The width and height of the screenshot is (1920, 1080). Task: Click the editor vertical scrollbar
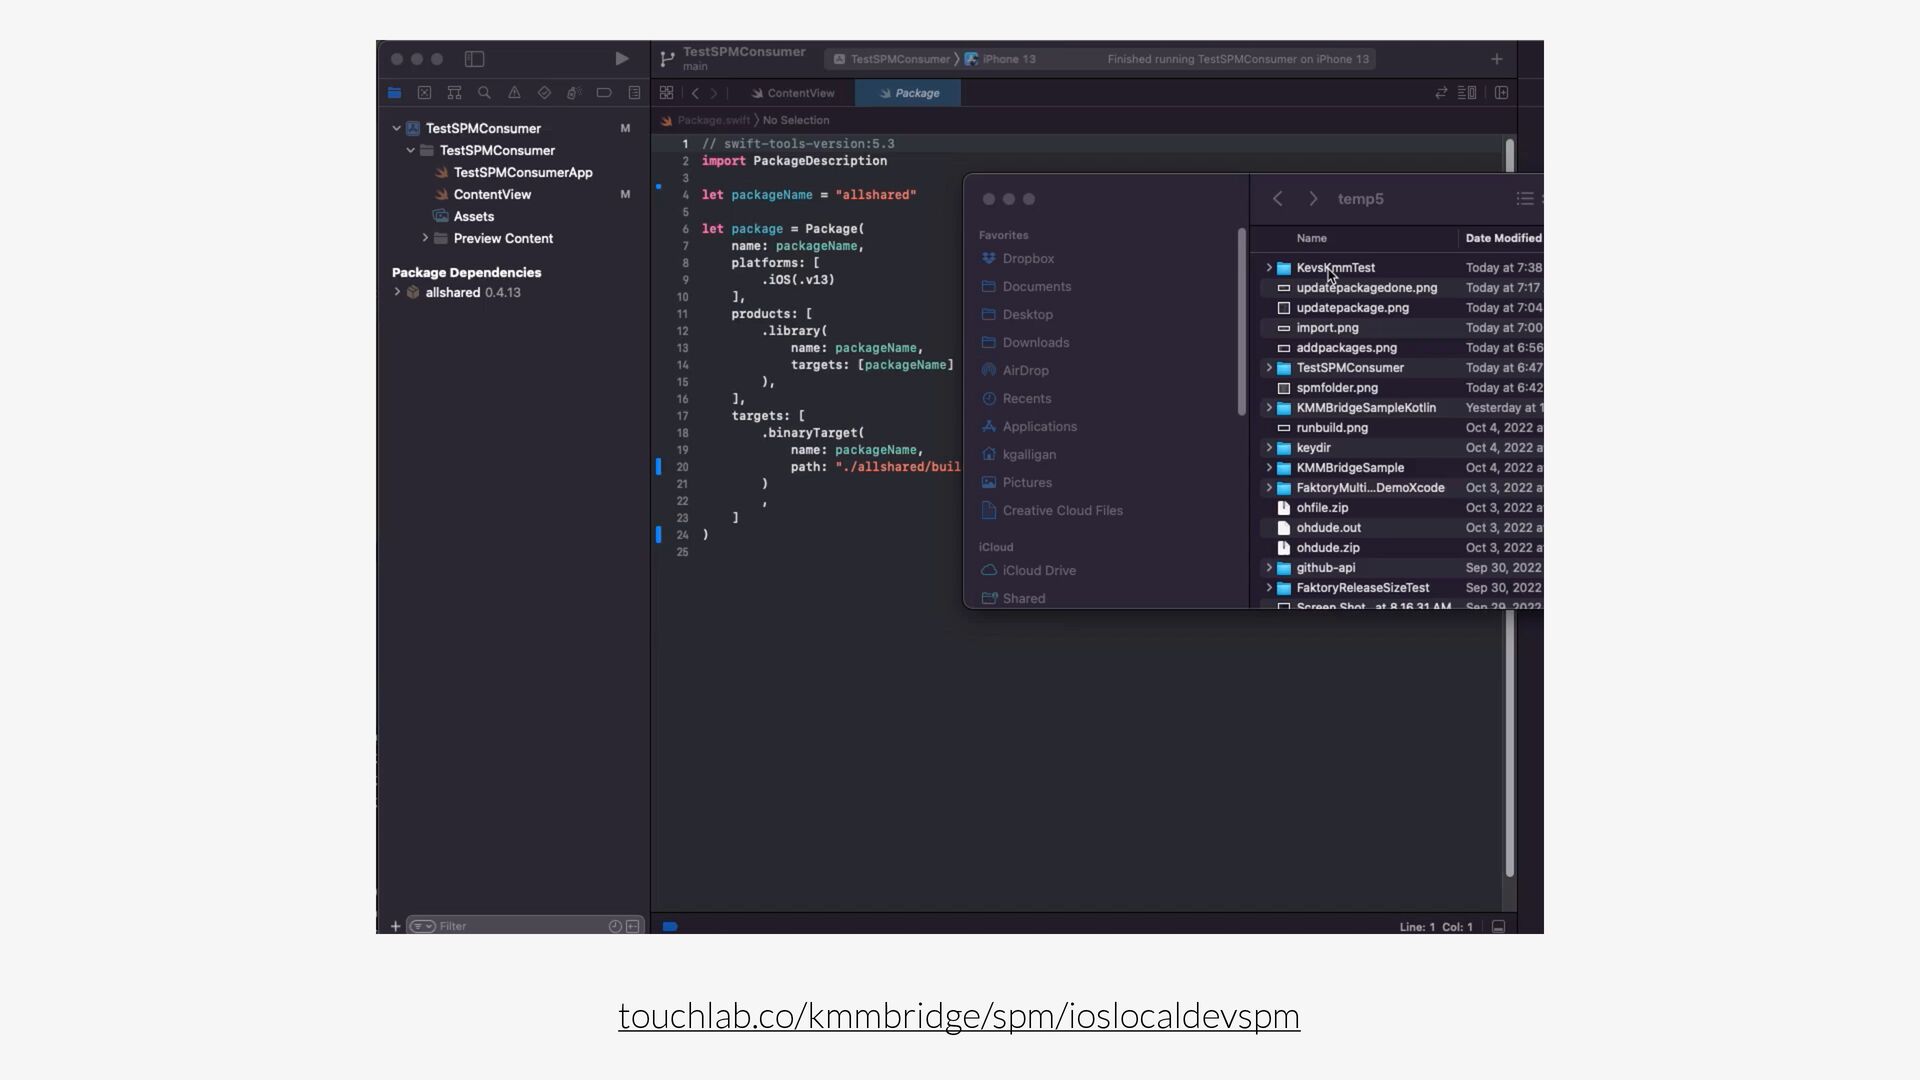(x=1509, y=742)
